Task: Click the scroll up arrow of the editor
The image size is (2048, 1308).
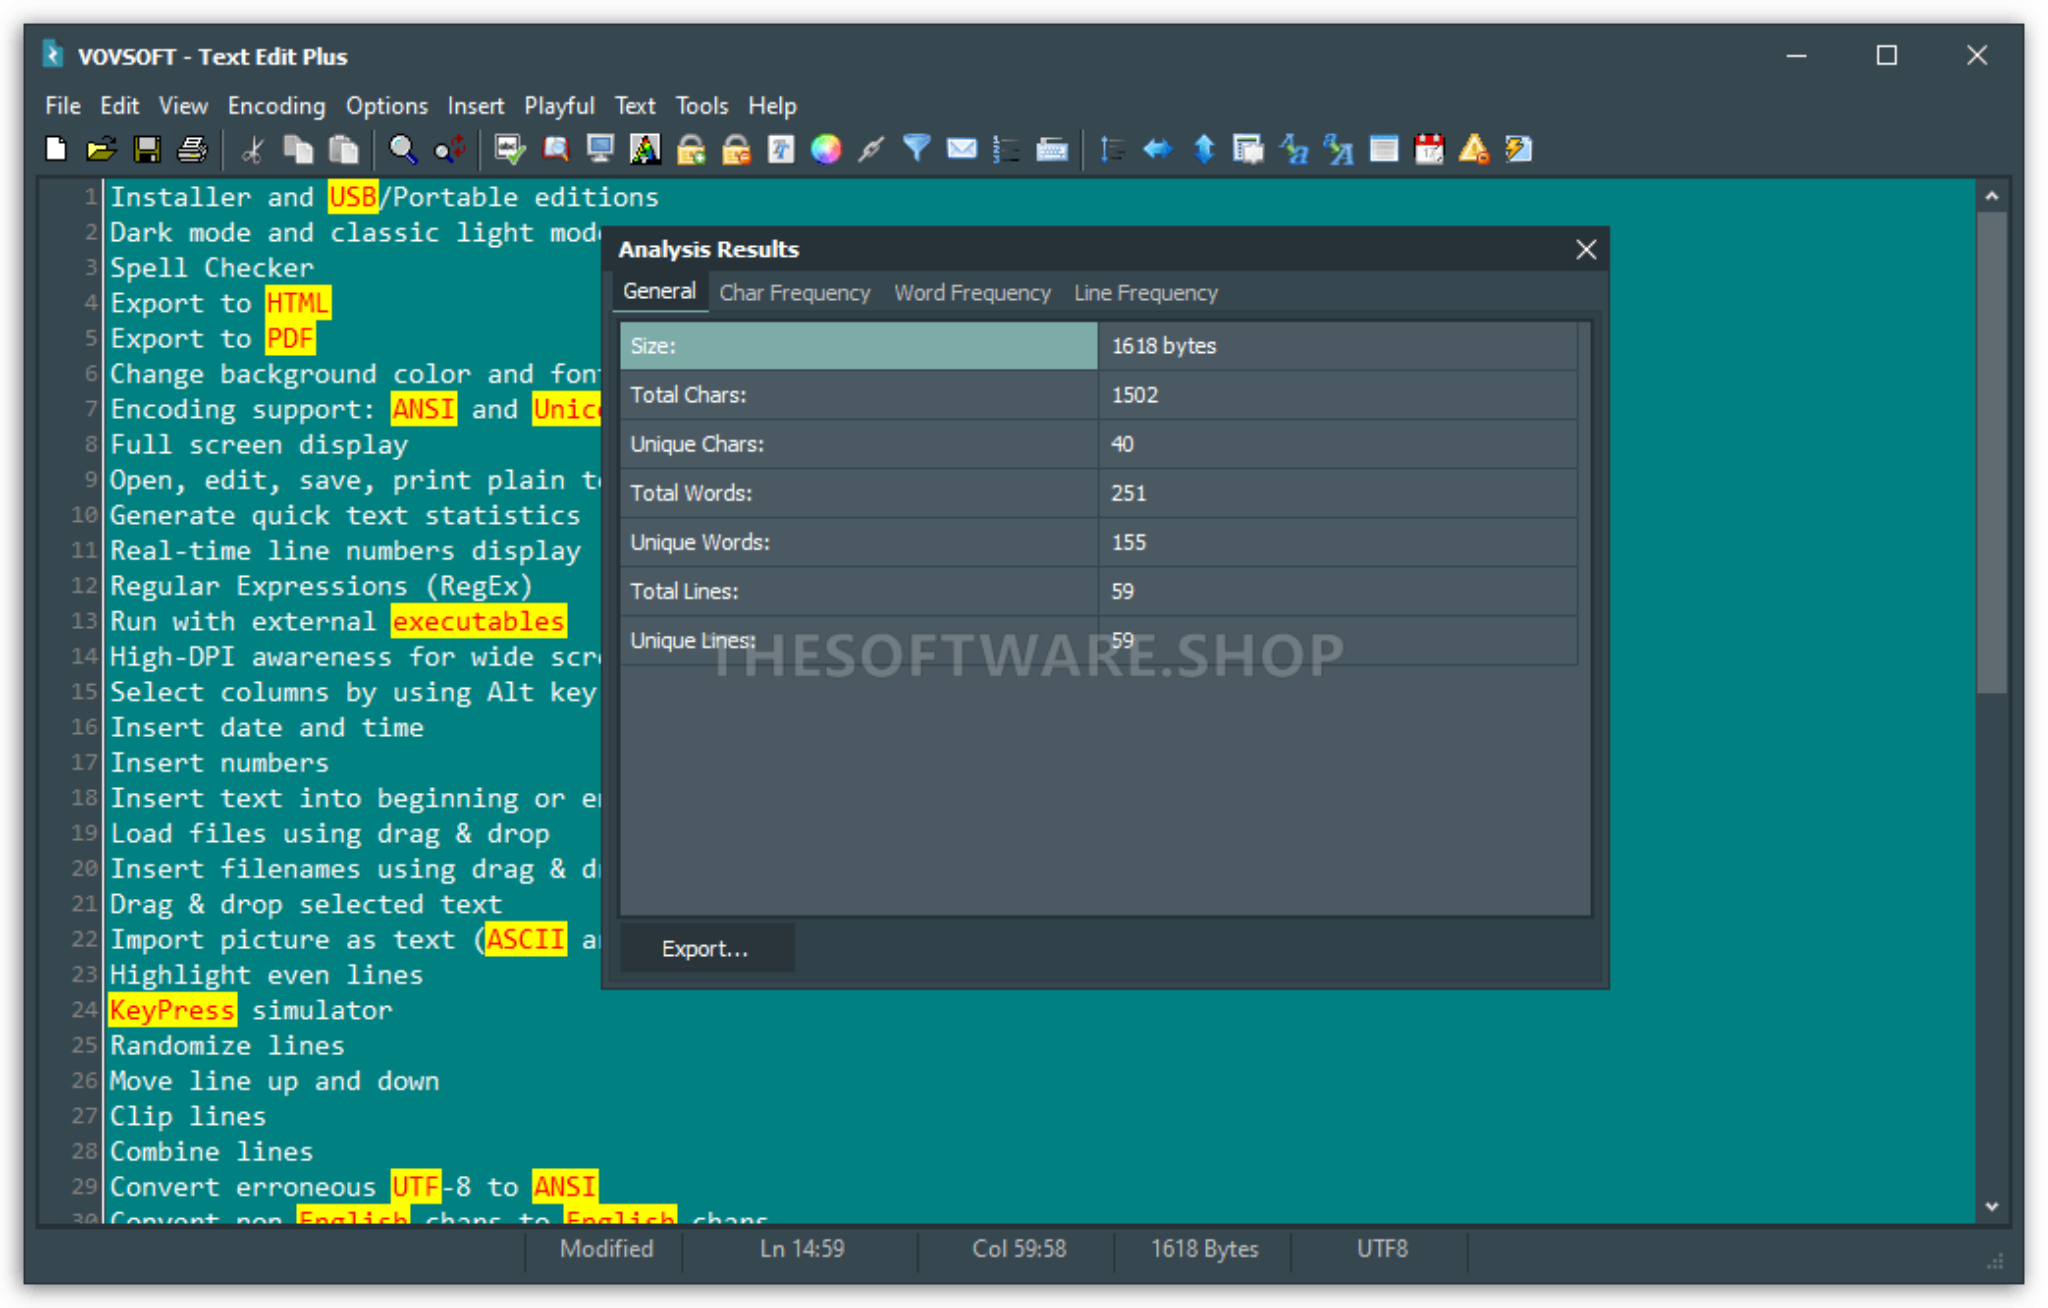Action: tap(1991, 196)
